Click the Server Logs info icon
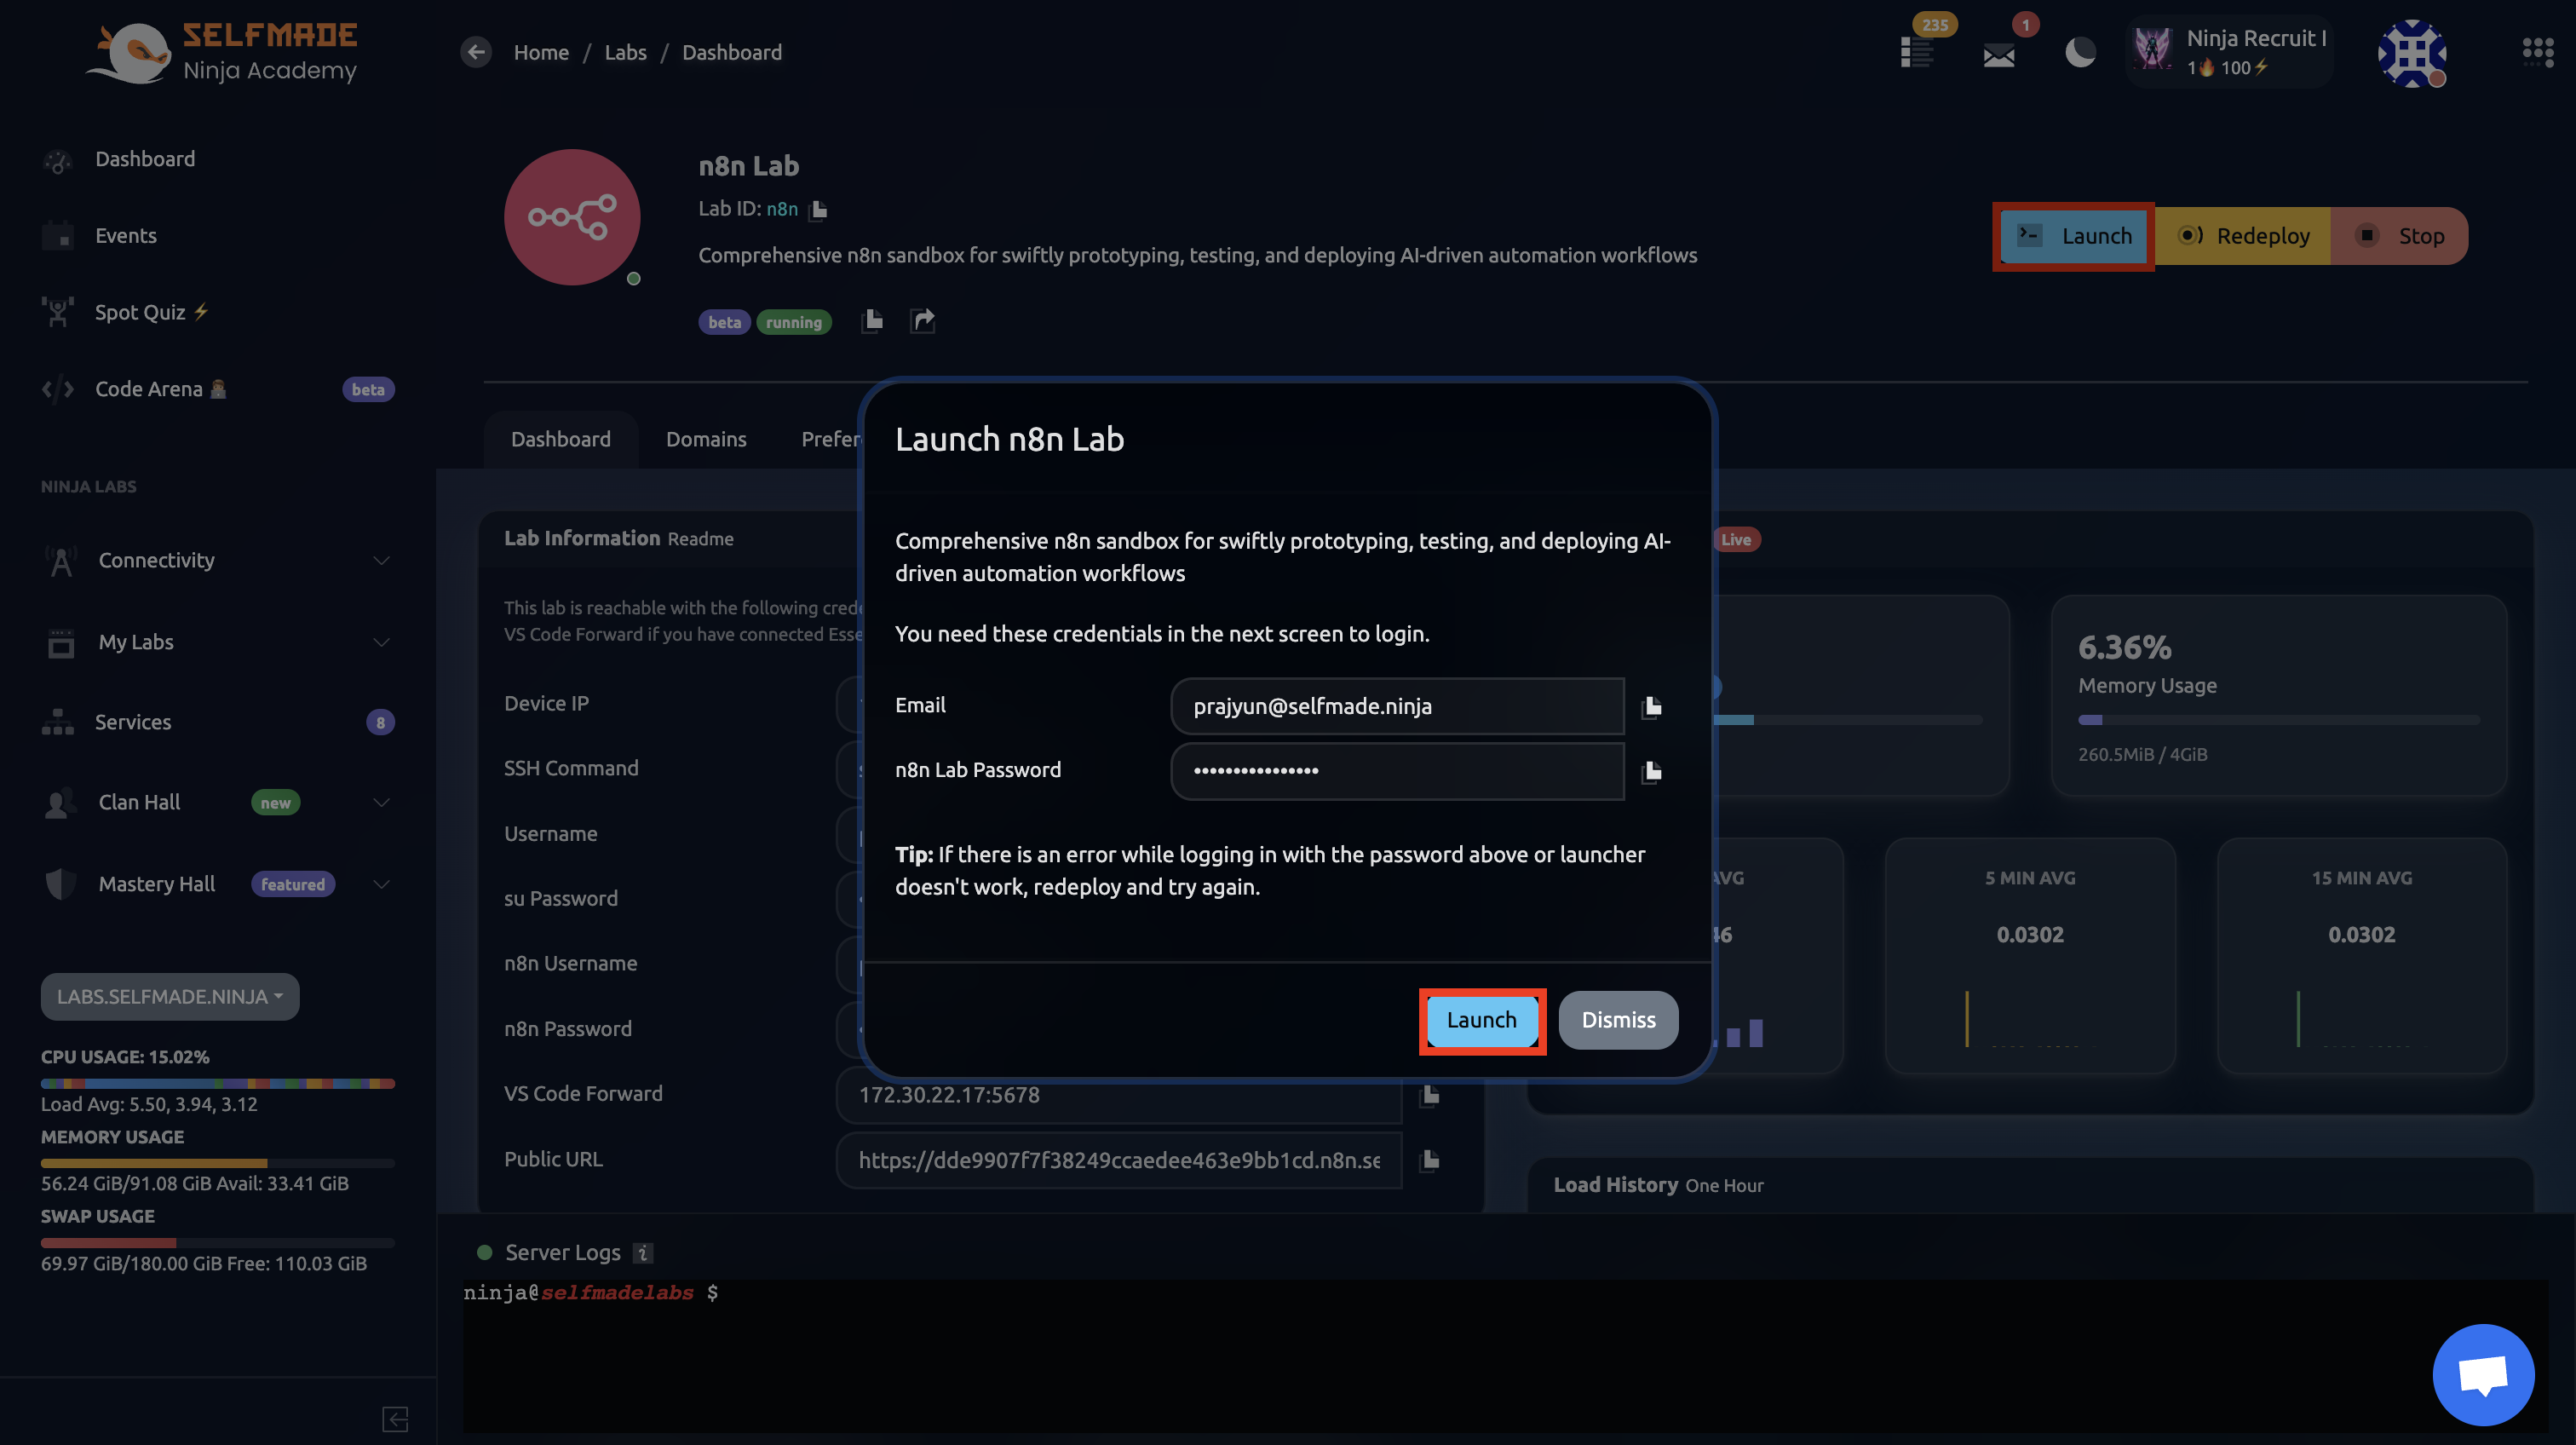Screen dimensions: 2576x1445 pos(643,1253)
